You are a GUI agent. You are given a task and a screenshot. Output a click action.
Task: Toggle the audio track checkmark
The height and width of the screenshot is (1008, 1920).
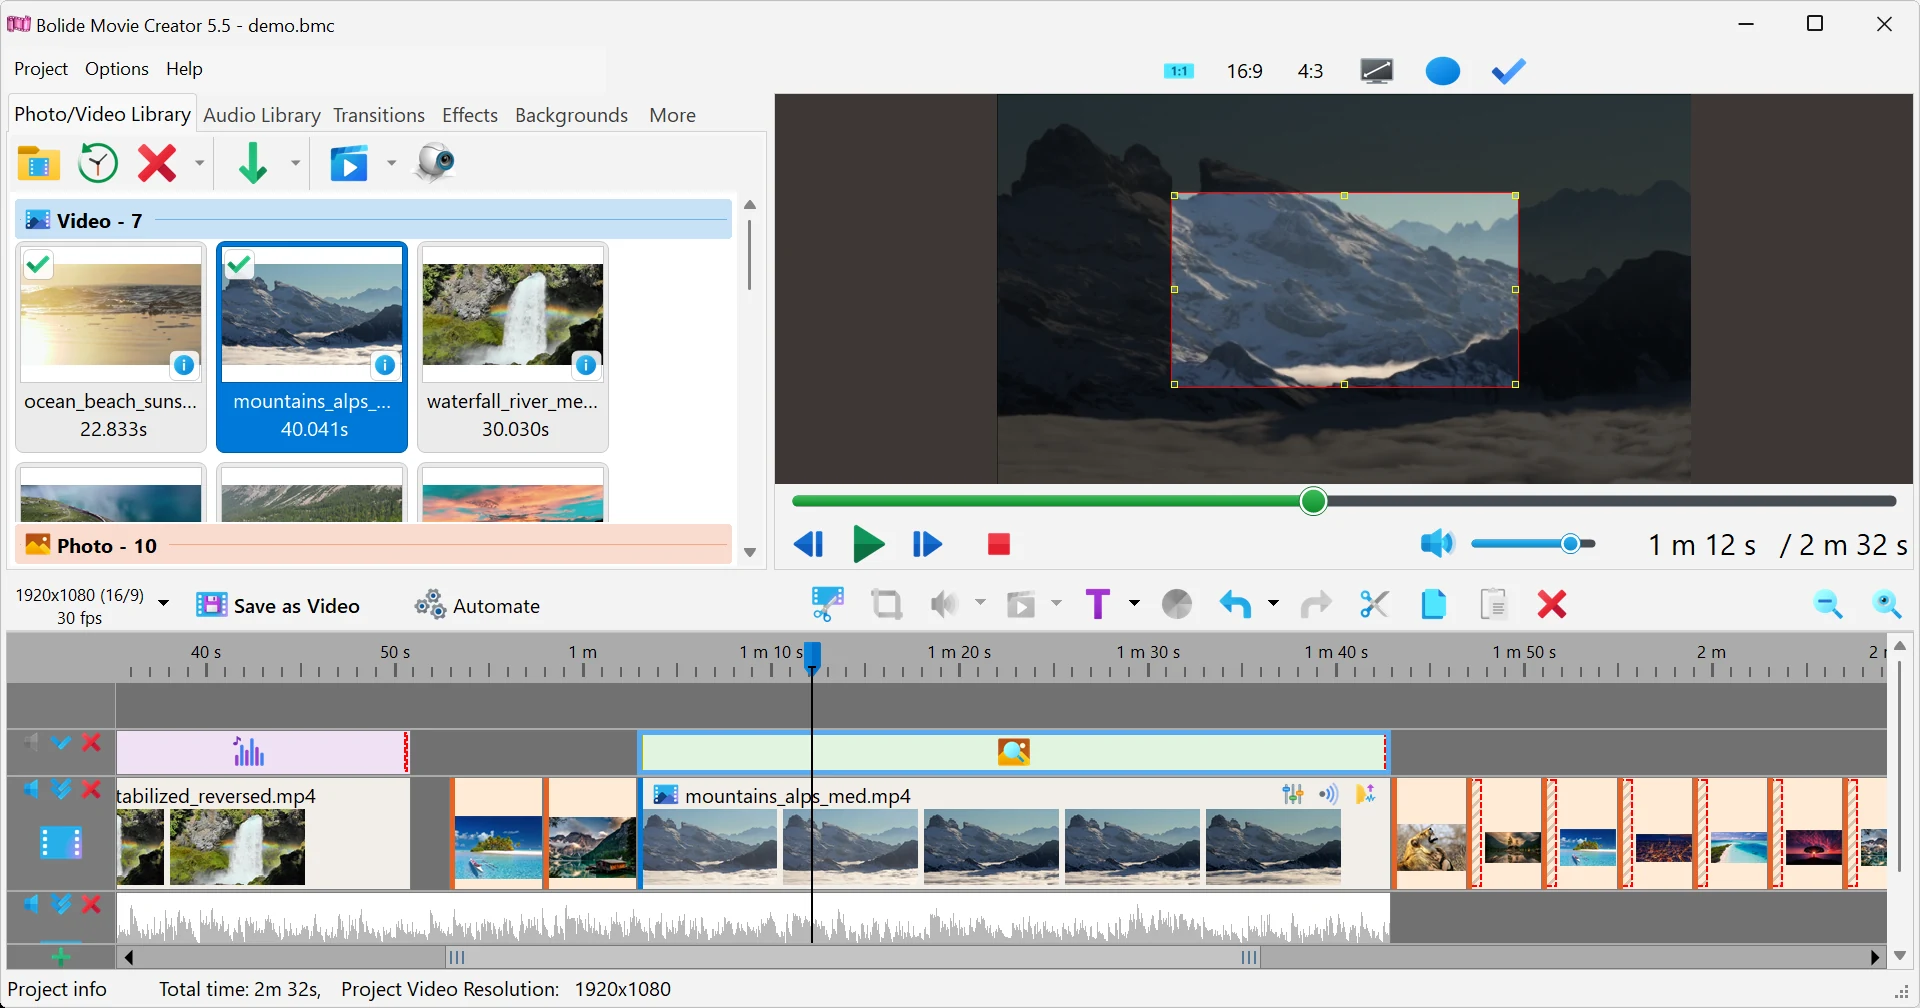click(61, 904)
